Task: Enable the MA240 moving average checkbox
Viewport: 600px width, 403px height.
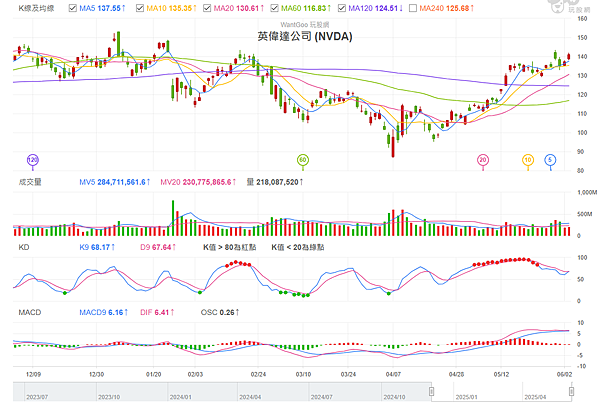Action: coord(413,8)
